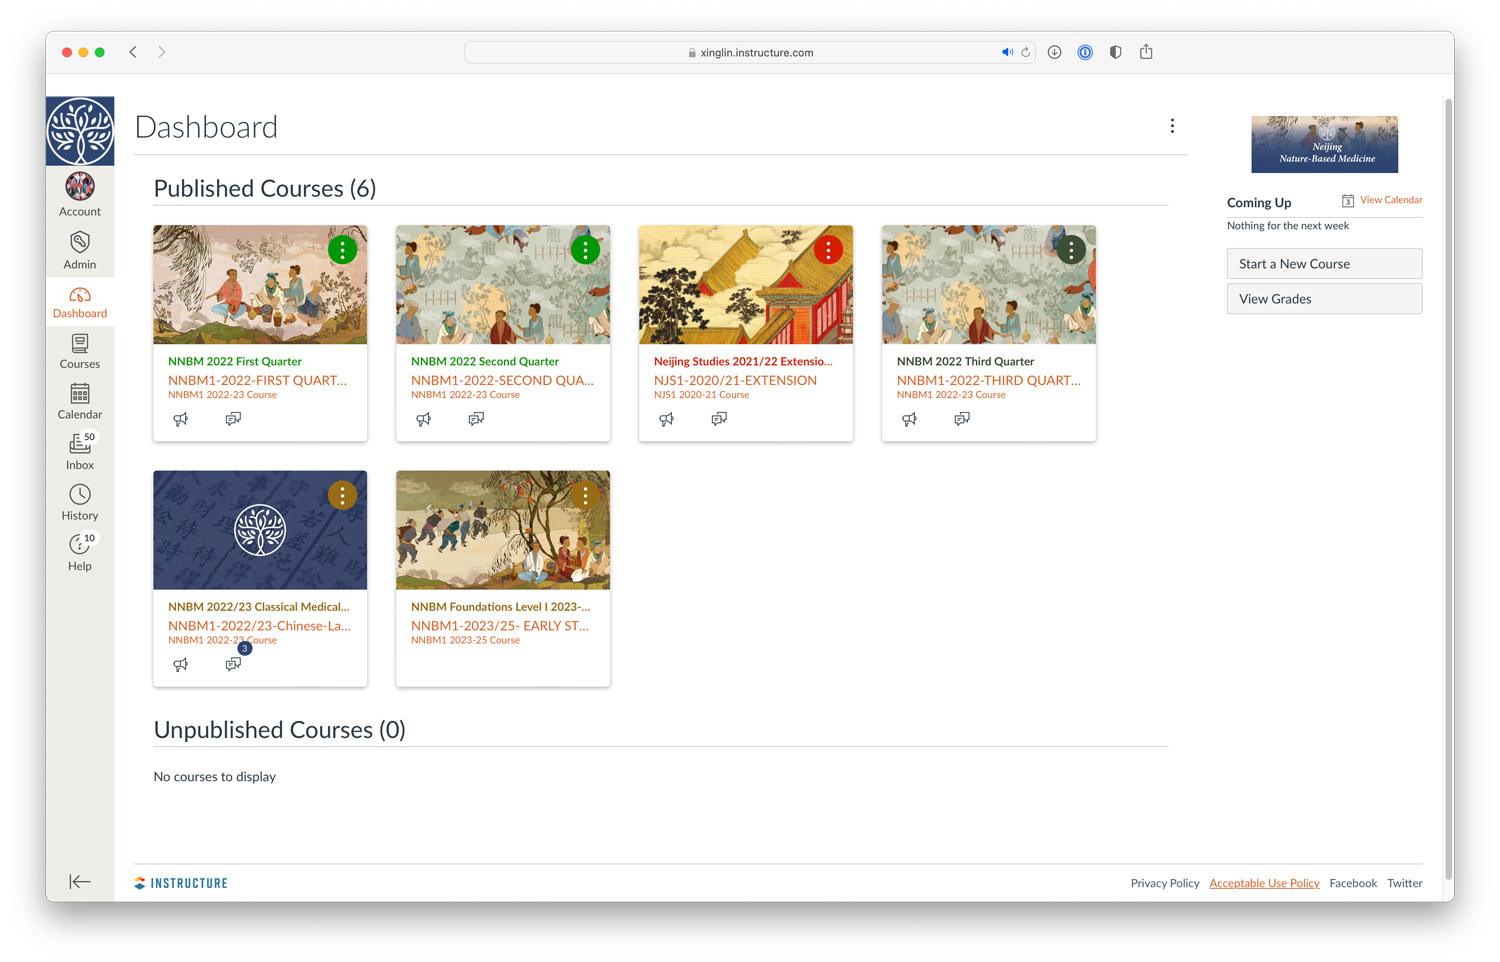The image size is (1500, 962).
Task: Open options menu on NNBM 2022 Second Quarter card
Action: pyautogui.click(x=585, y=250)
